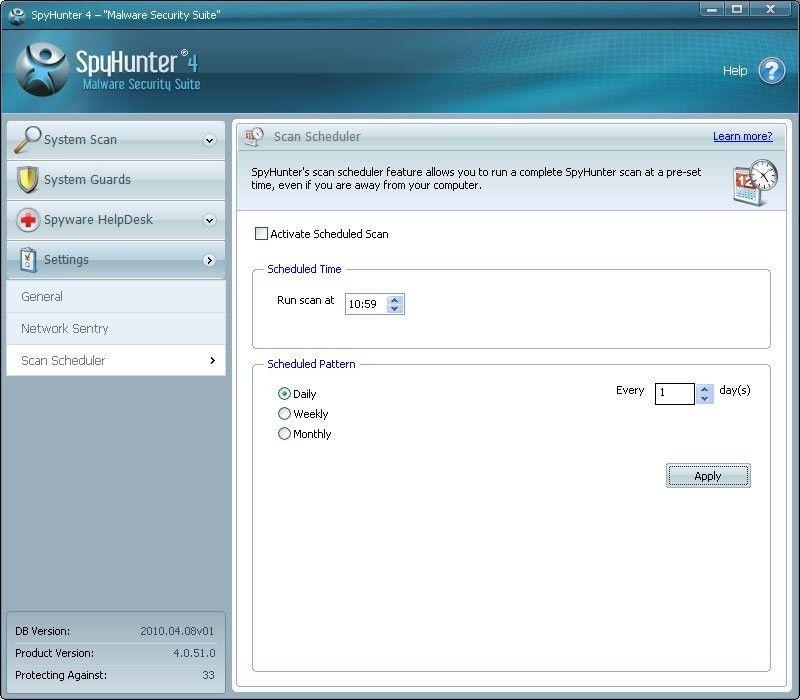
Task: Click the Scheduled Time group label
Action: point(304,269)
